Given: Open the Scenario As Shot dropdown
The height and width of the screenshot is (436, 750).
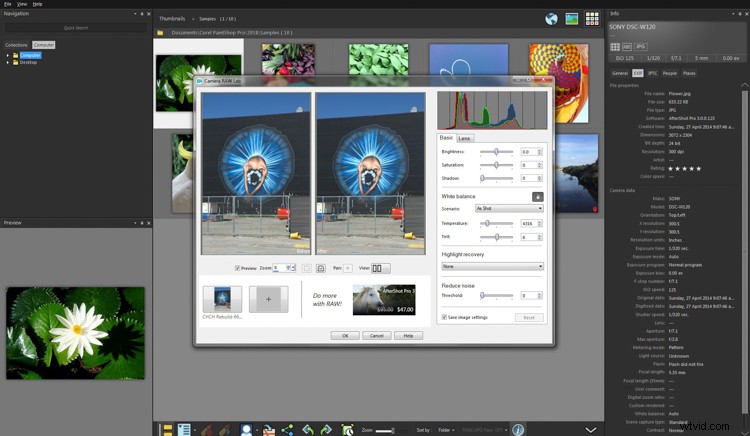Looking at the screenshot, I should click(509, 208).
